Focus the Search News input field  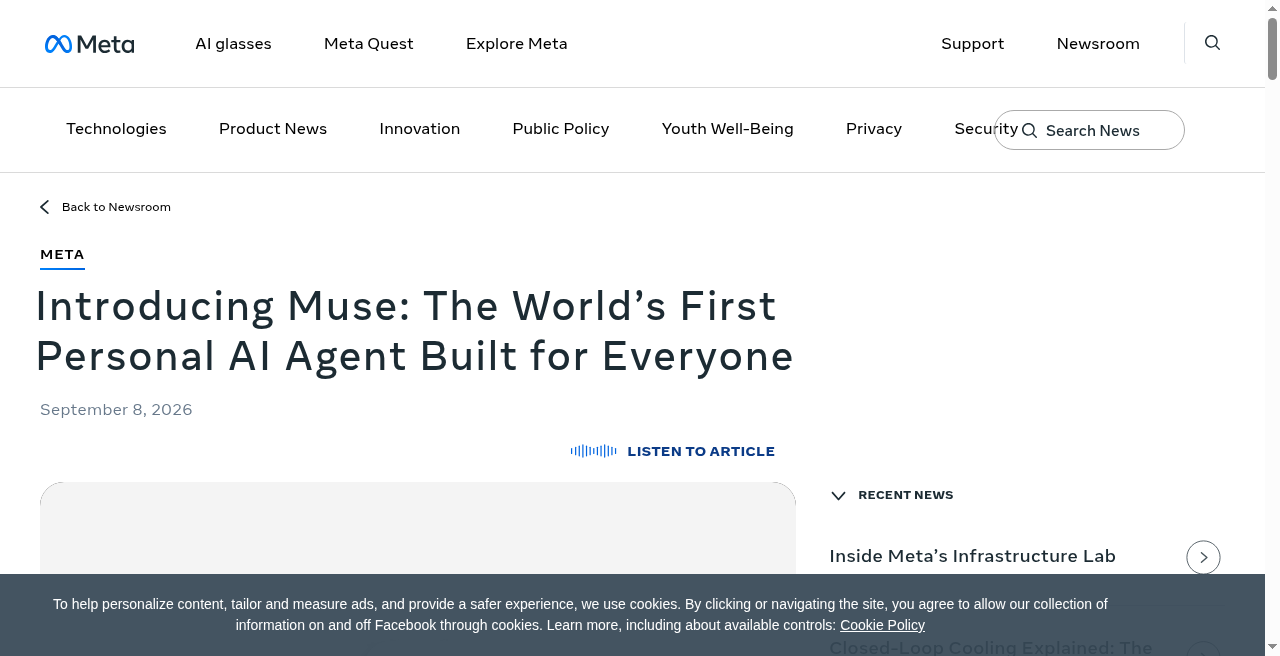point(1089,130)
